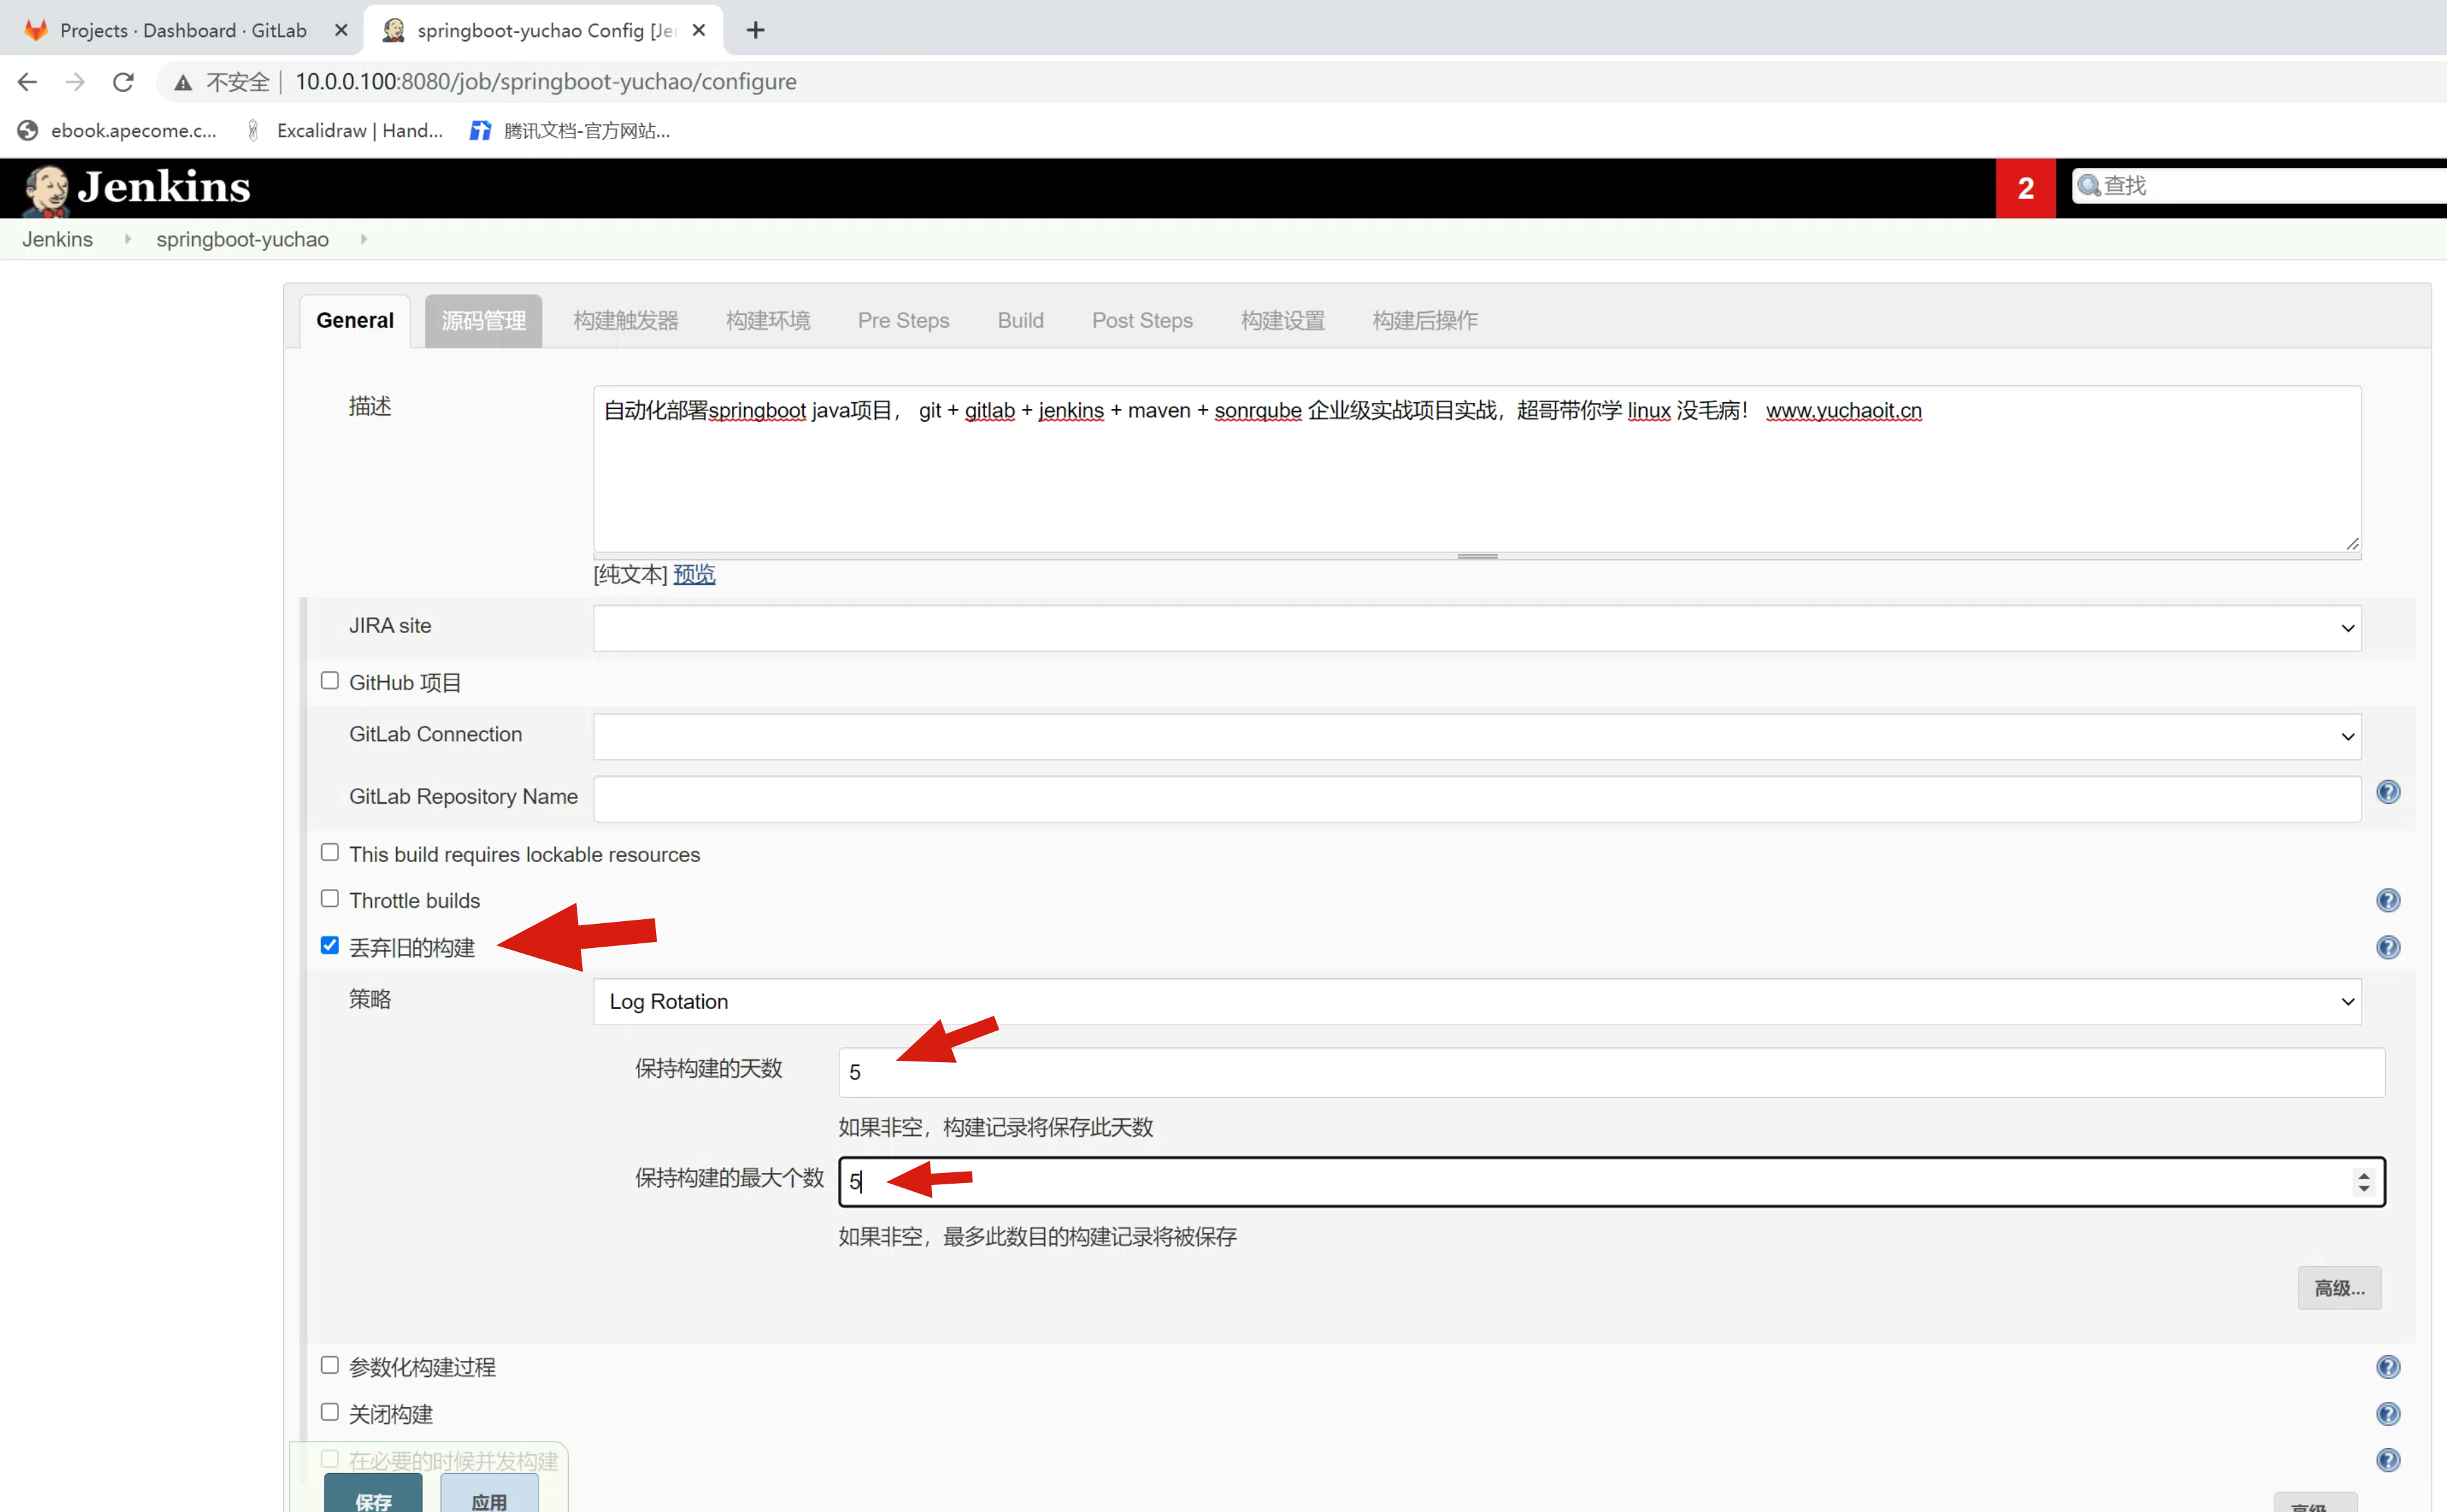This screenshot has width=2447, height=1512.
Task: Switch to the 源码管理 tab
Action: (483, 321)
